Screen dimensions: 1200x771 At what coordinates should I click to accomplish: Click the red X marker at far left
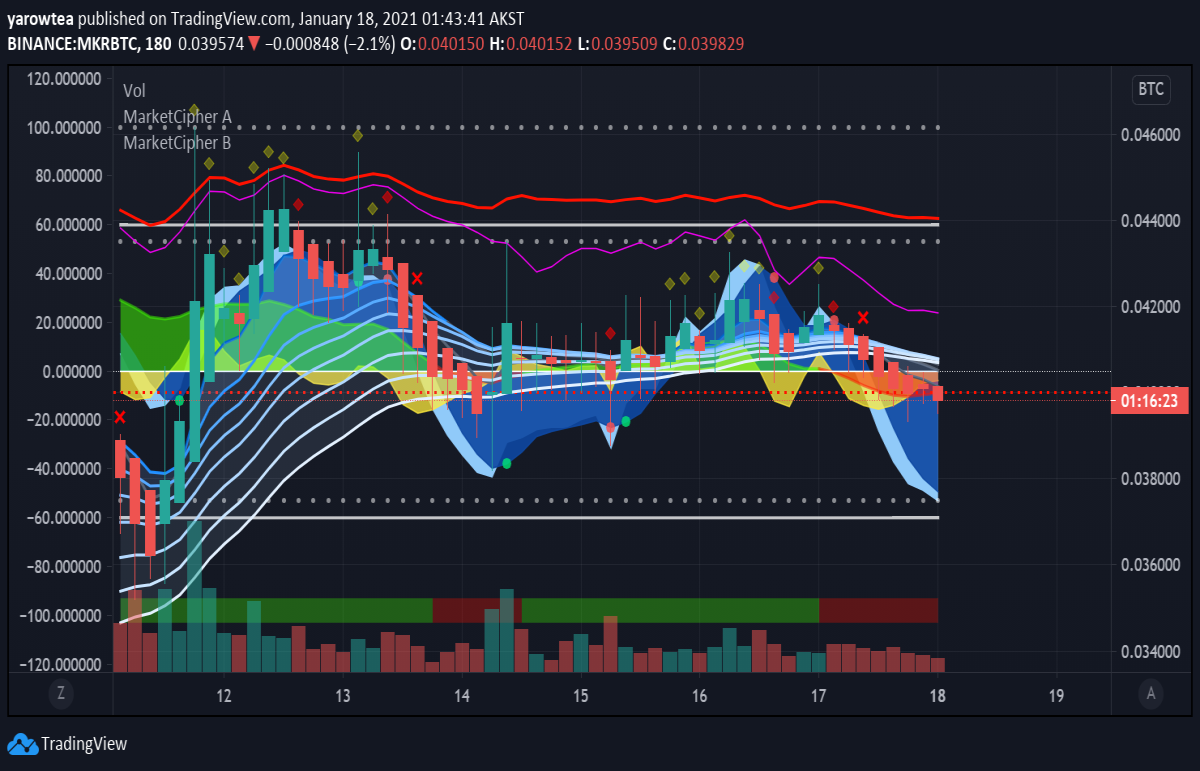coord(120,417)
